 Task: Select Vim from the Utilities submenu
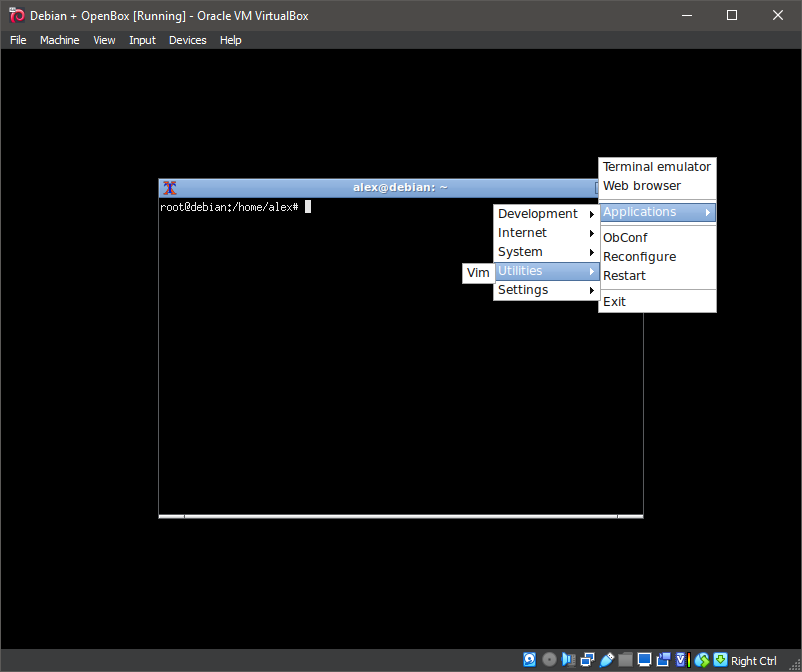tap(477, 272)
